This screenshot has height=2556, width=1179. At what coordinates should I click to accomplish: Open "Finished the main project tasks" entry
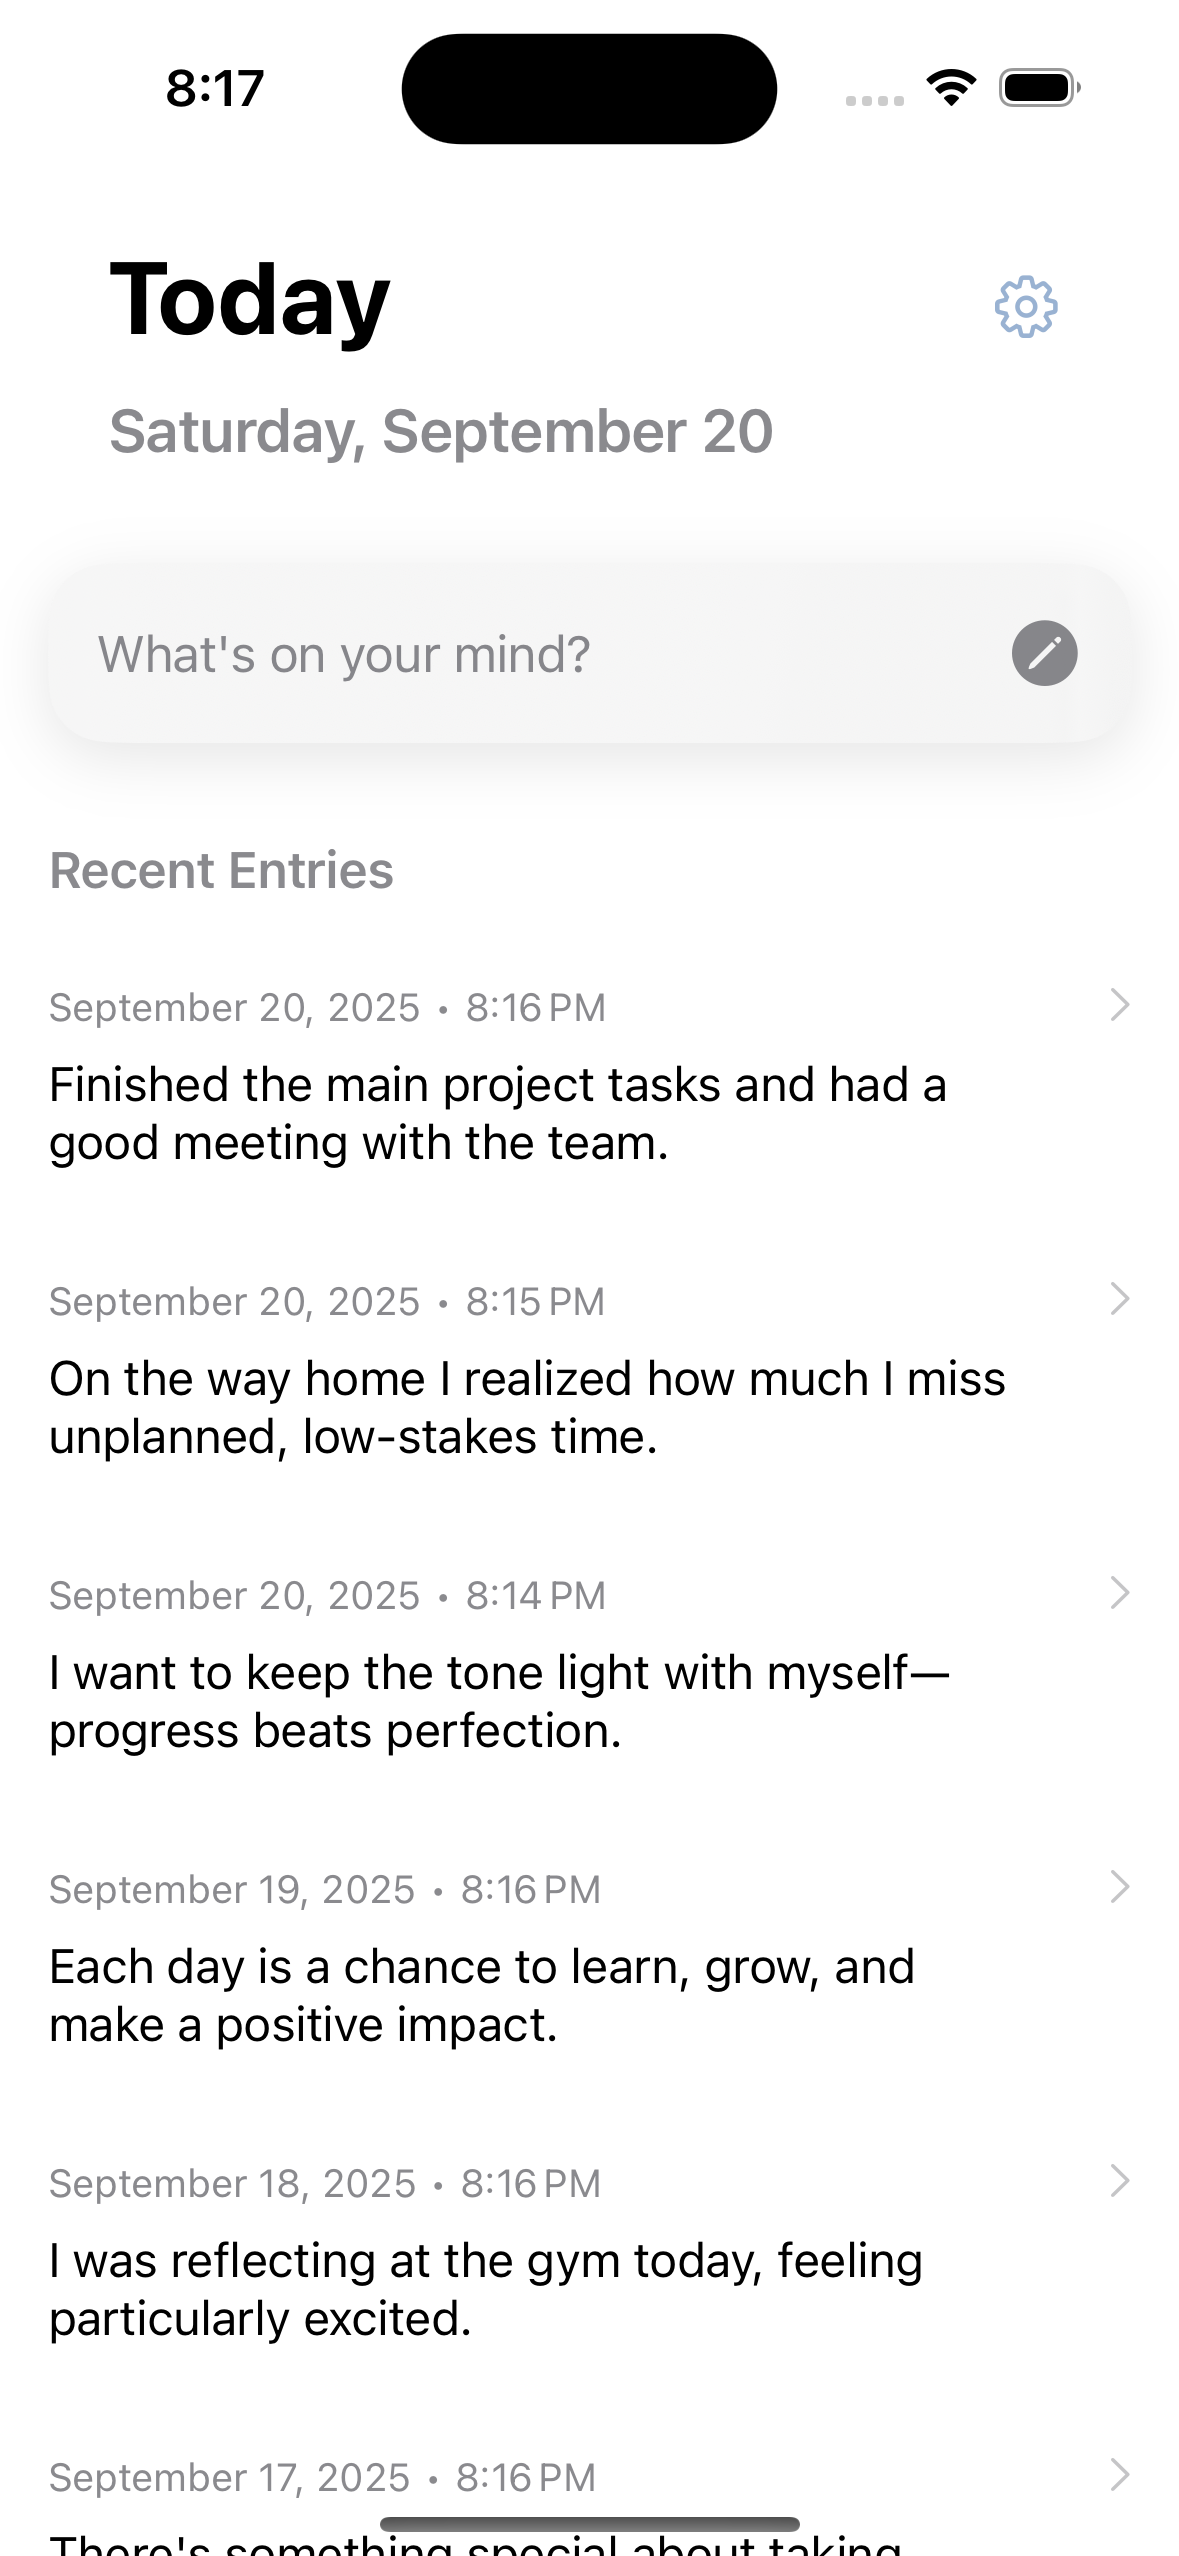[498, 1113]
